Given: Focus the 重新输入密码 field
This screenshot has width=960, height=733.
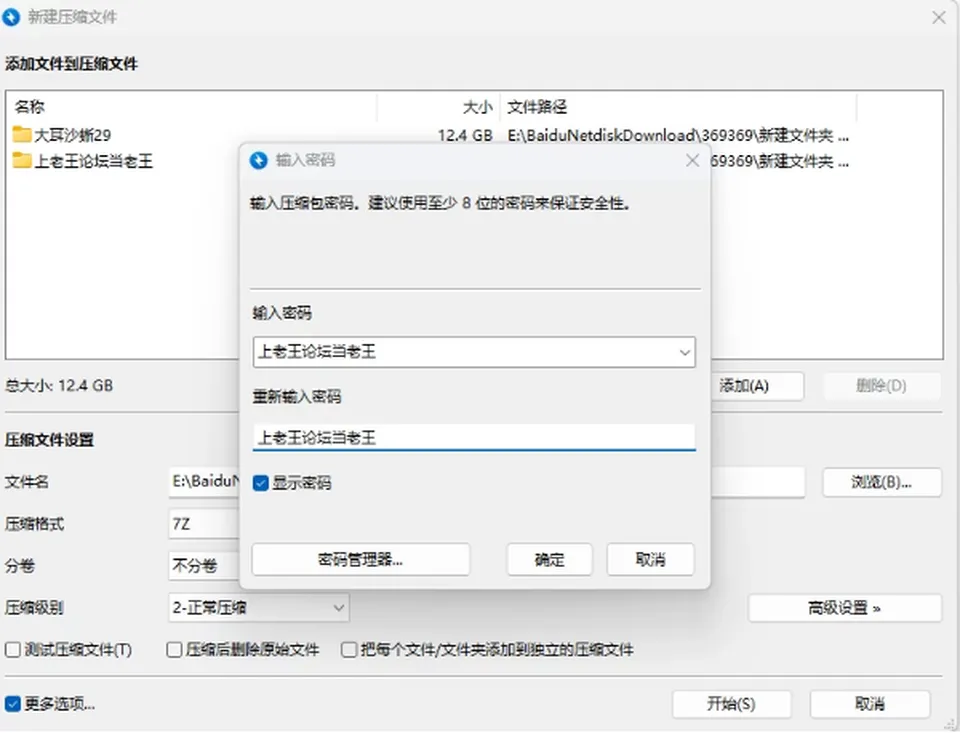Looking at the screenshot, I should coord(474,437).
